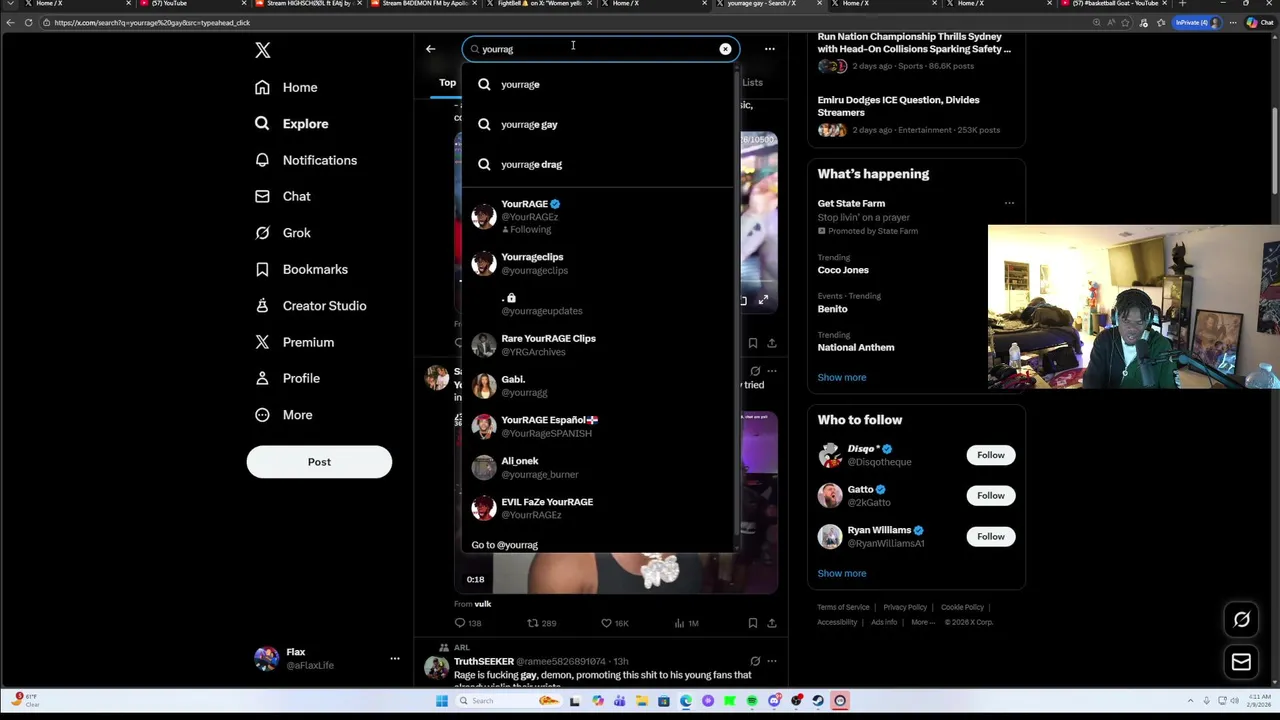Image resolution: width=1280 pixels, height=720 pixels.
Task: Open account menu dots beside Flax
Action: click(395, 658)
